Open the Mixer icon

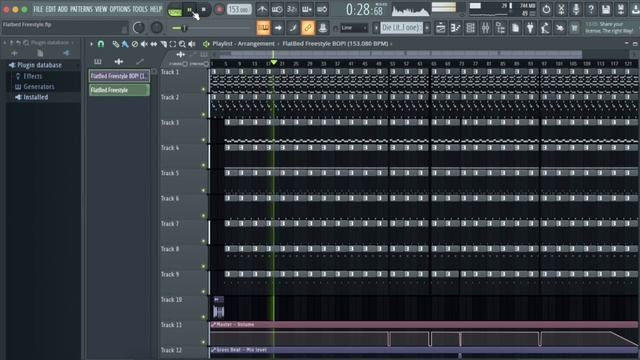coord(485,28)
